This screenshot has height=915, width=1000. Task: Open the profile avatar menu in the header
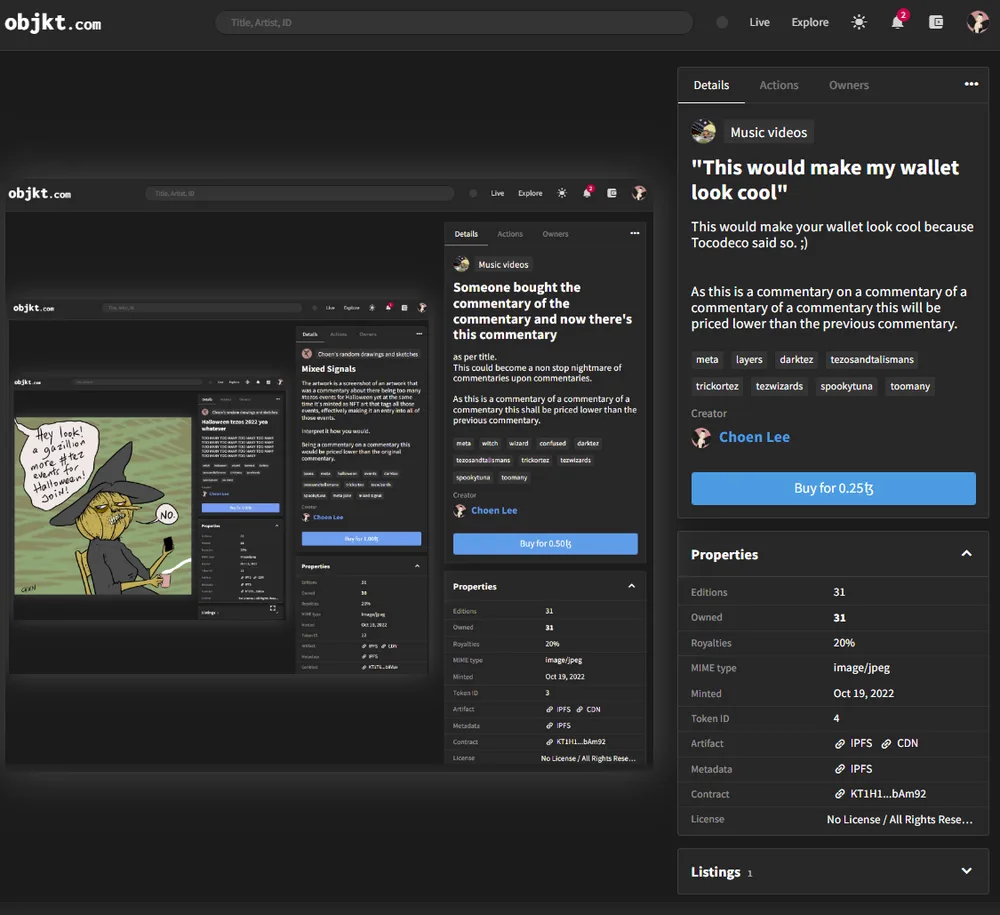tap(977, 22)
